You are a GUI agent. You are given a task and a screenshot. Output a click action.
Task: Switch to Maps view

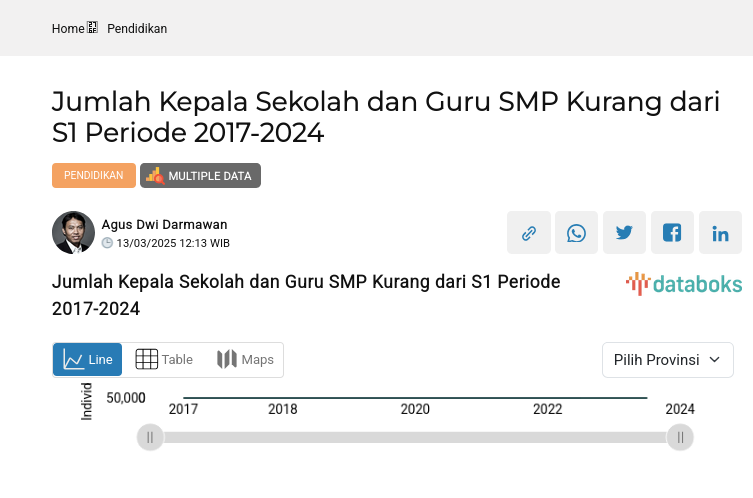coord(245,360)
